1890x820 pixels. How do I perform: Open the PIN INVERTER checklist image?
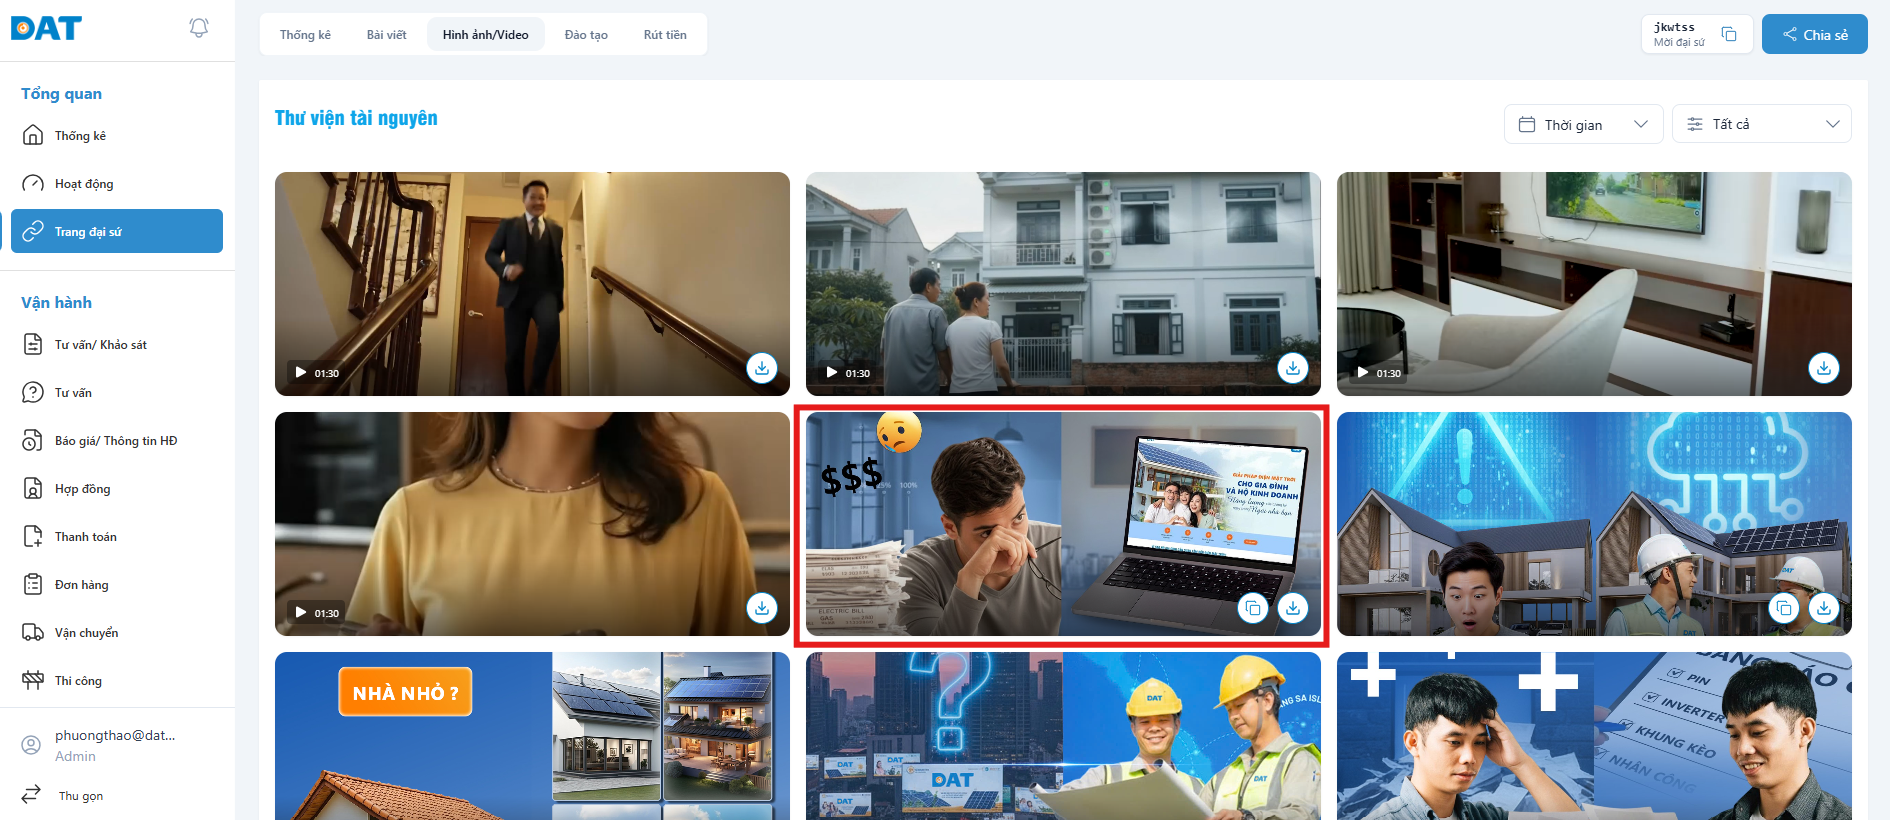[x=1594, y=736]
